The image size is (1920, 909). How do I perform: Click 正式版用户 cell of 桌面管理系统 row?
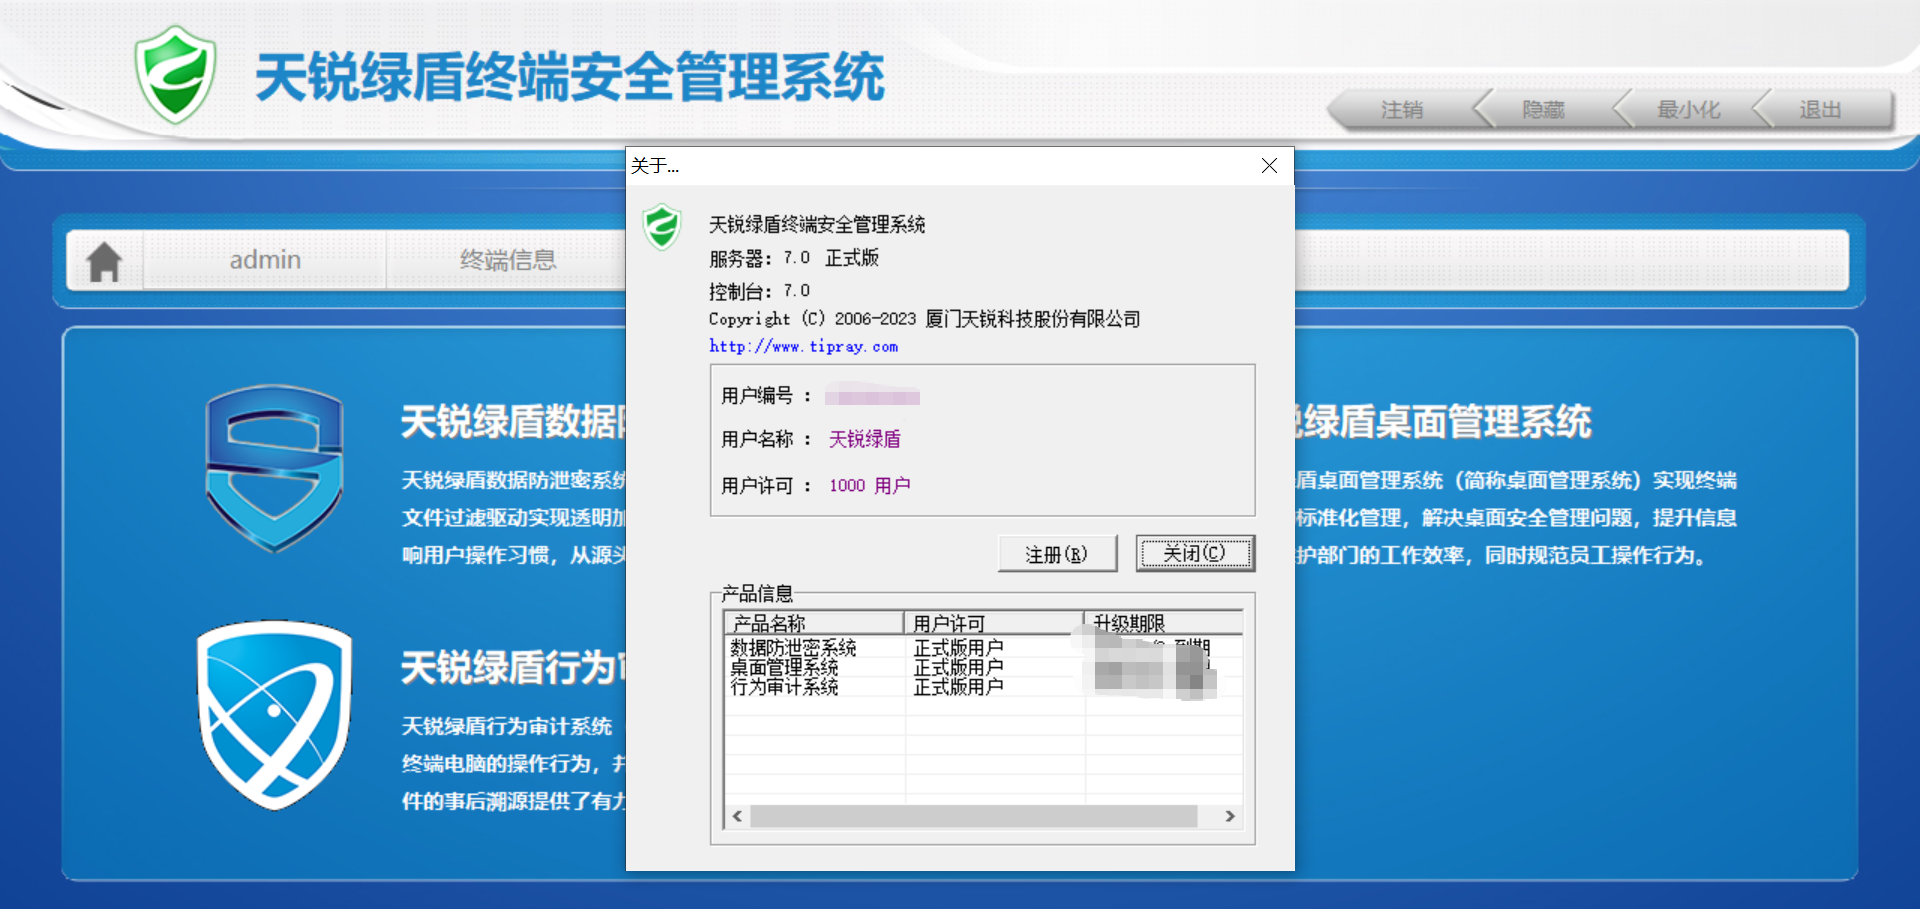click(958, 667)
